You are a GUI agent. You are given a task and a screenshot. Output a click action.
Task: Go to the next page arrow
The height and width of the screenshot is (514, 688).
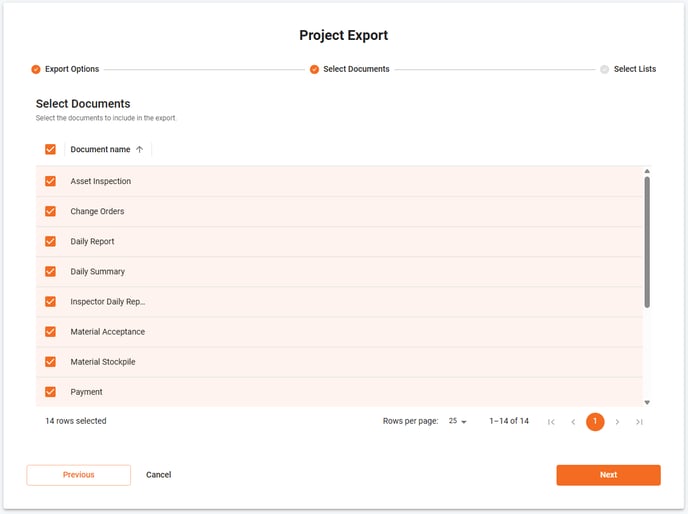617,422
